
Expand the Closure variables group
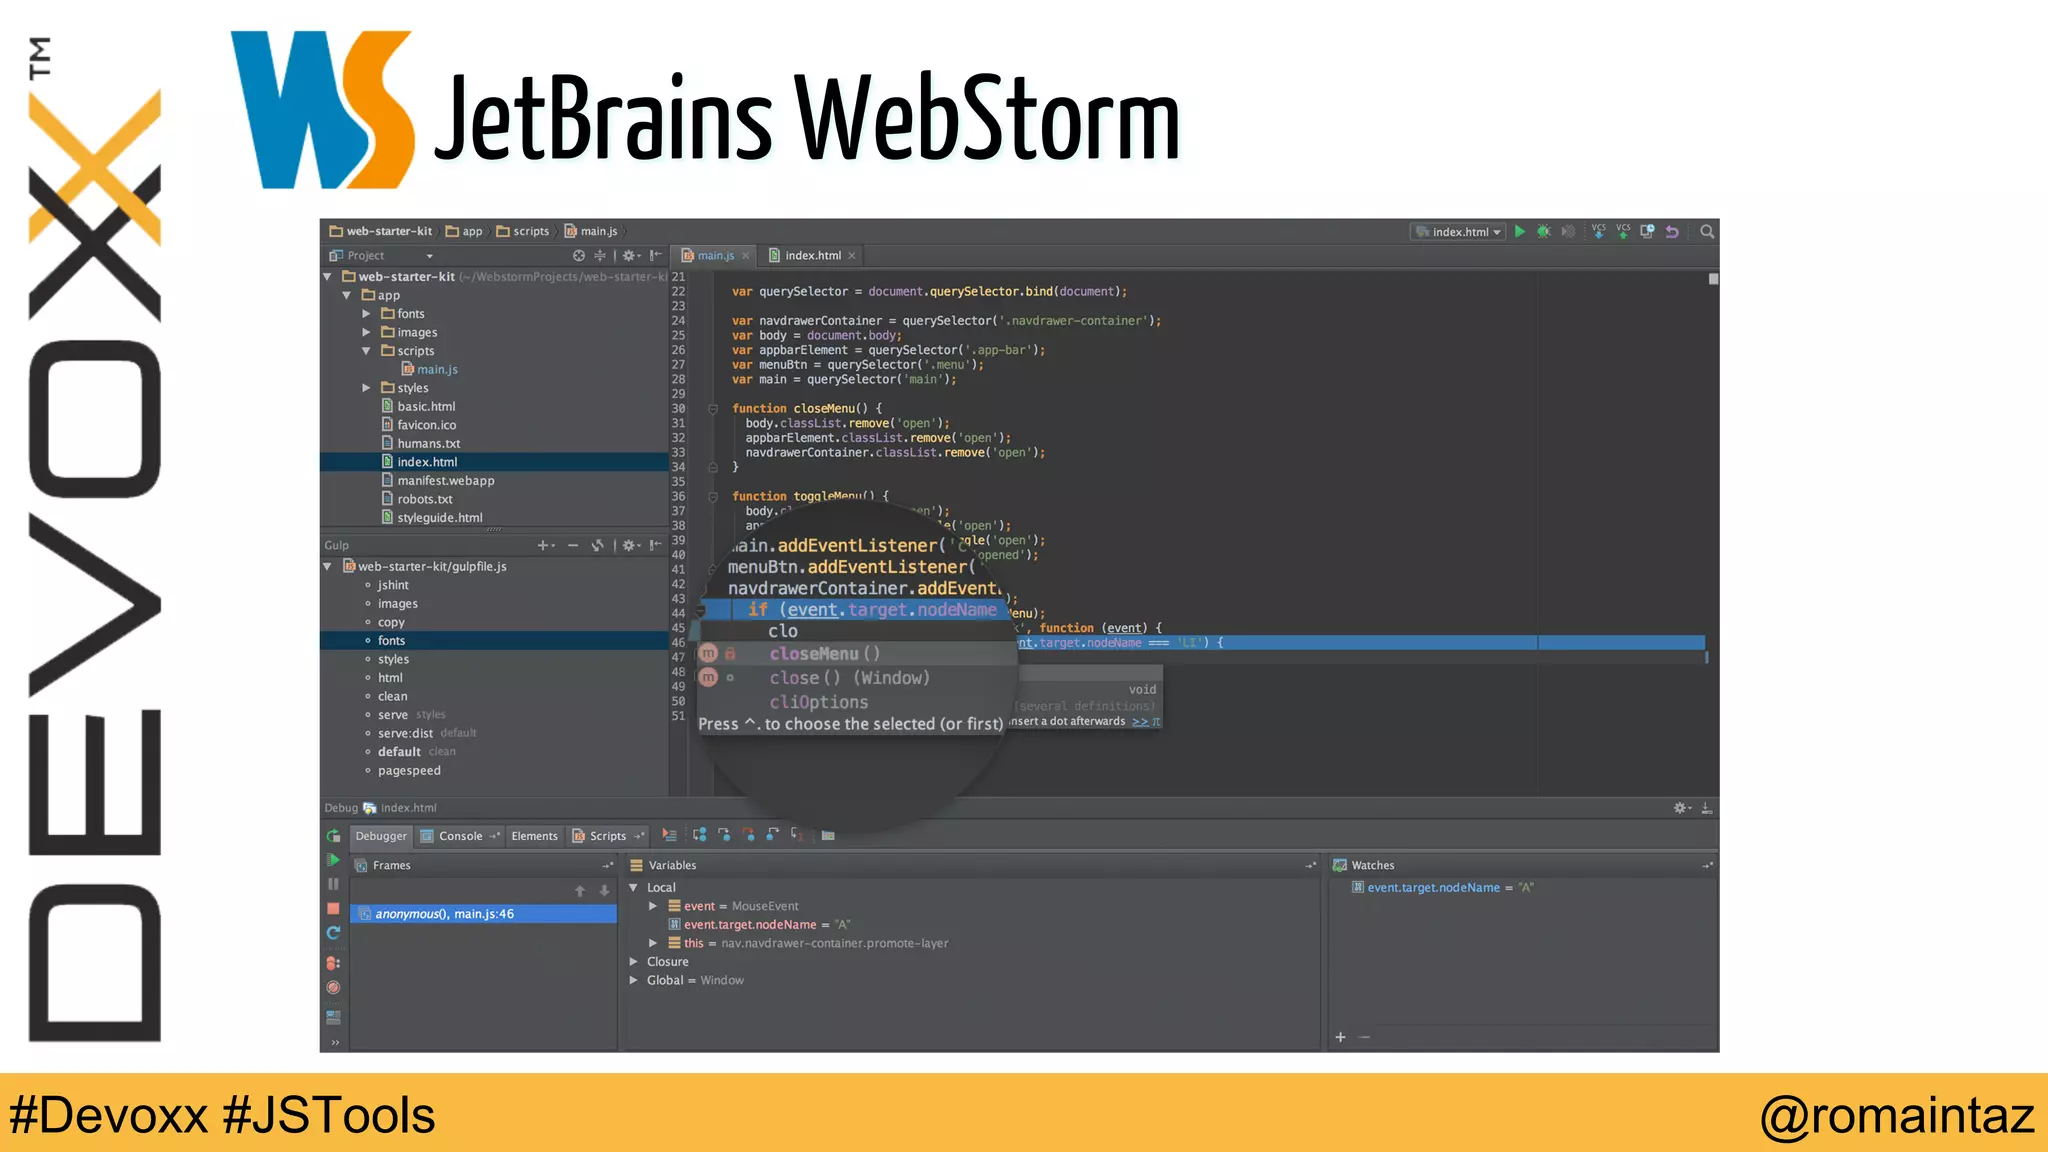click(x=634, y=962)
